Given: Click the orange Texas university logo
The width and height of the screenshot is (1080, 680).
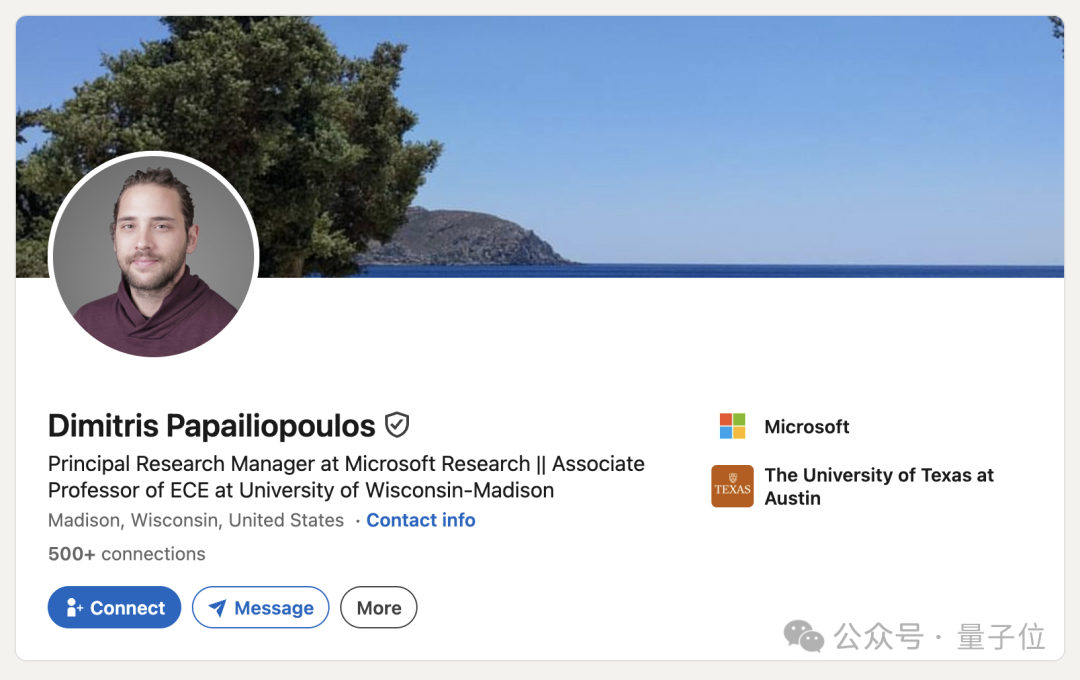Looking at the screenshot, I should point(732,486).
